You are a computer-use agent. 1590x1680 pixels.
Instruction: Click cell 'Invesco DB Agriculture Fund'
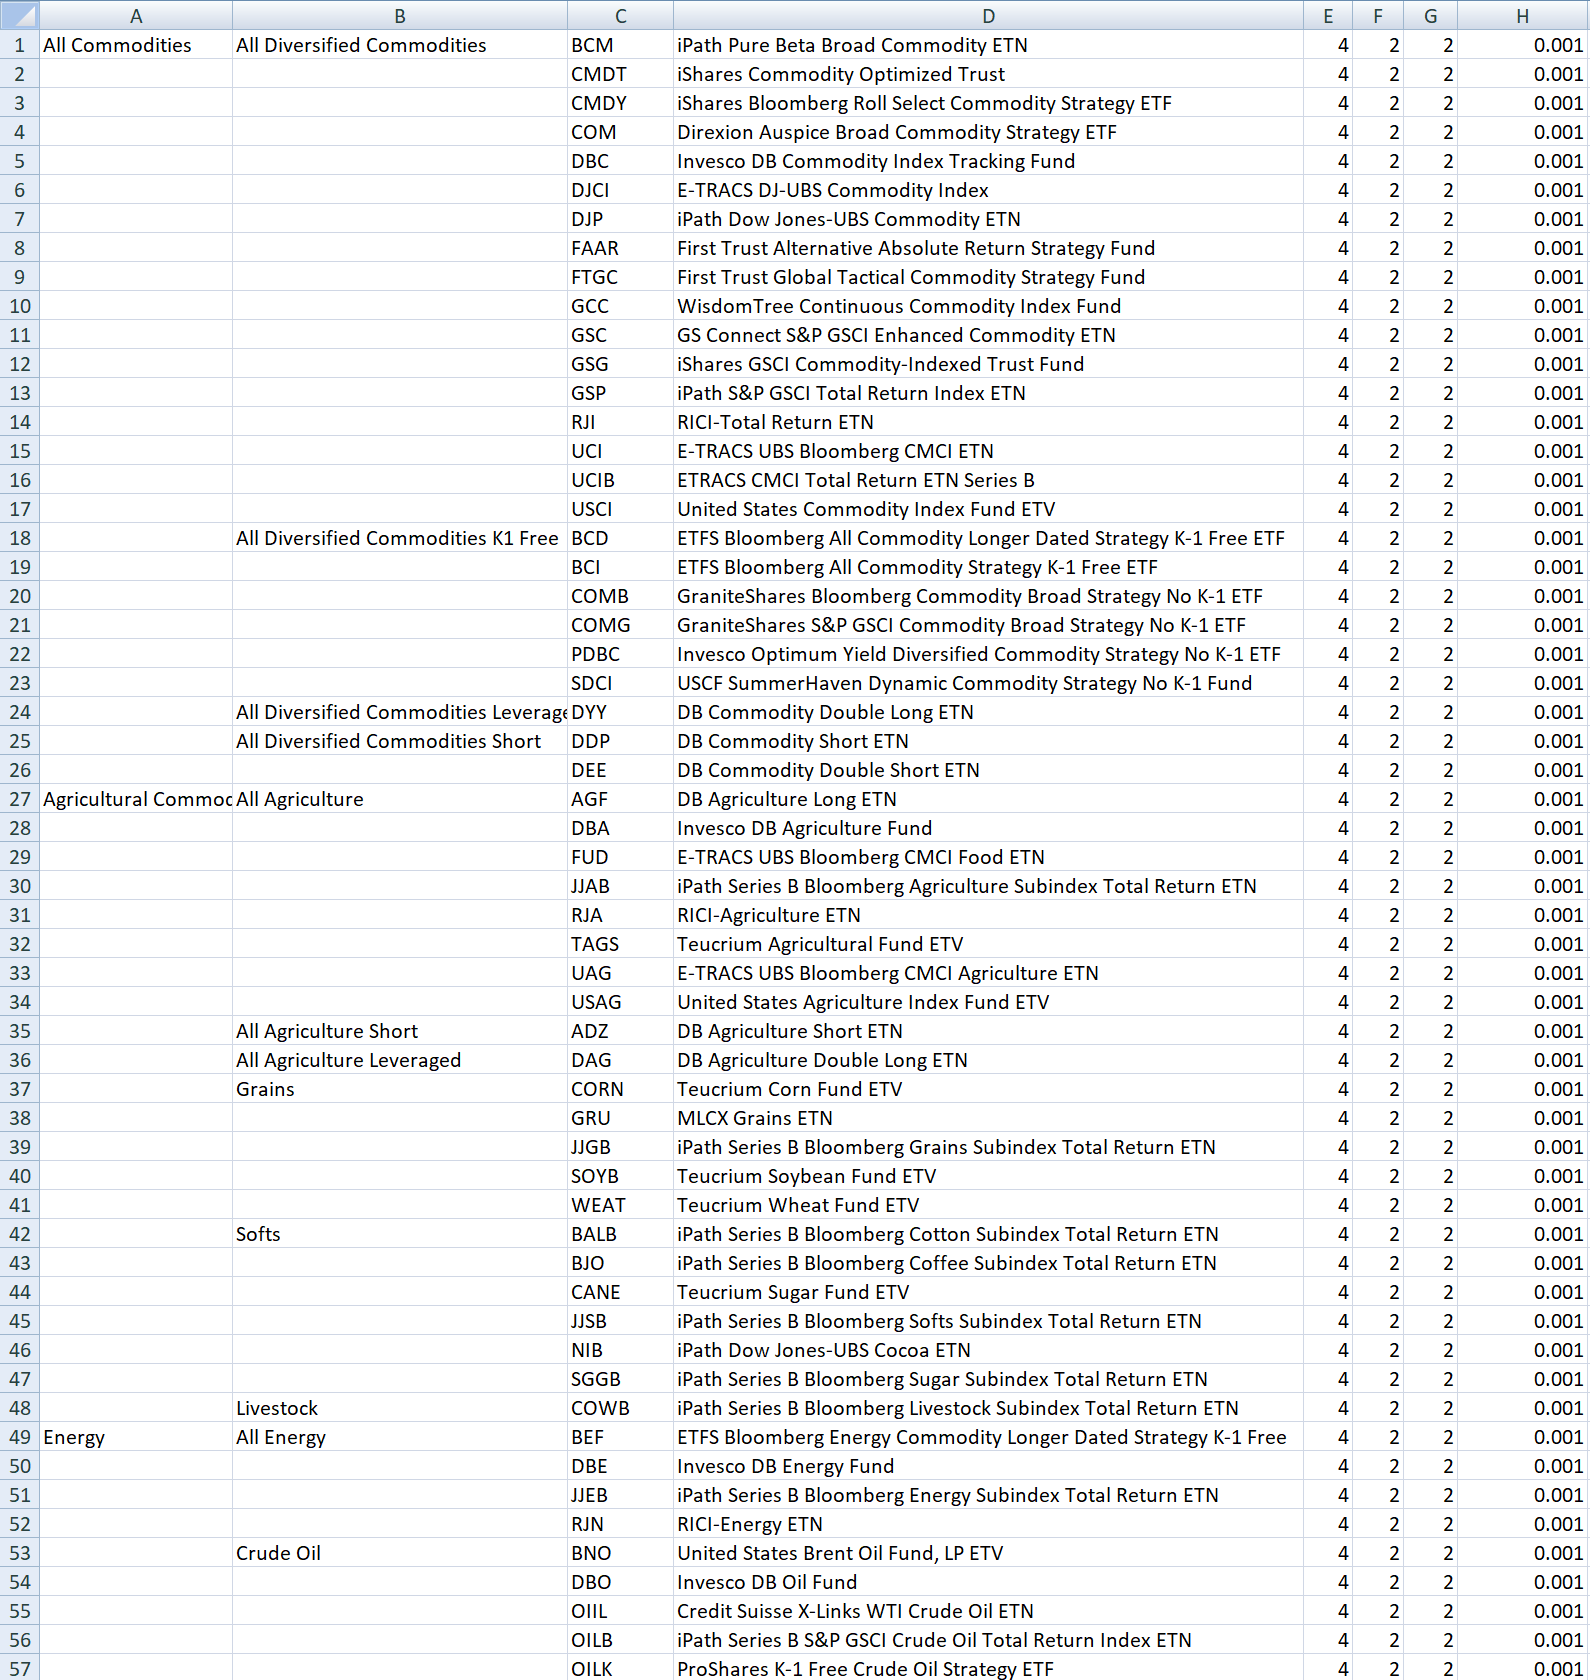point(988,828)
